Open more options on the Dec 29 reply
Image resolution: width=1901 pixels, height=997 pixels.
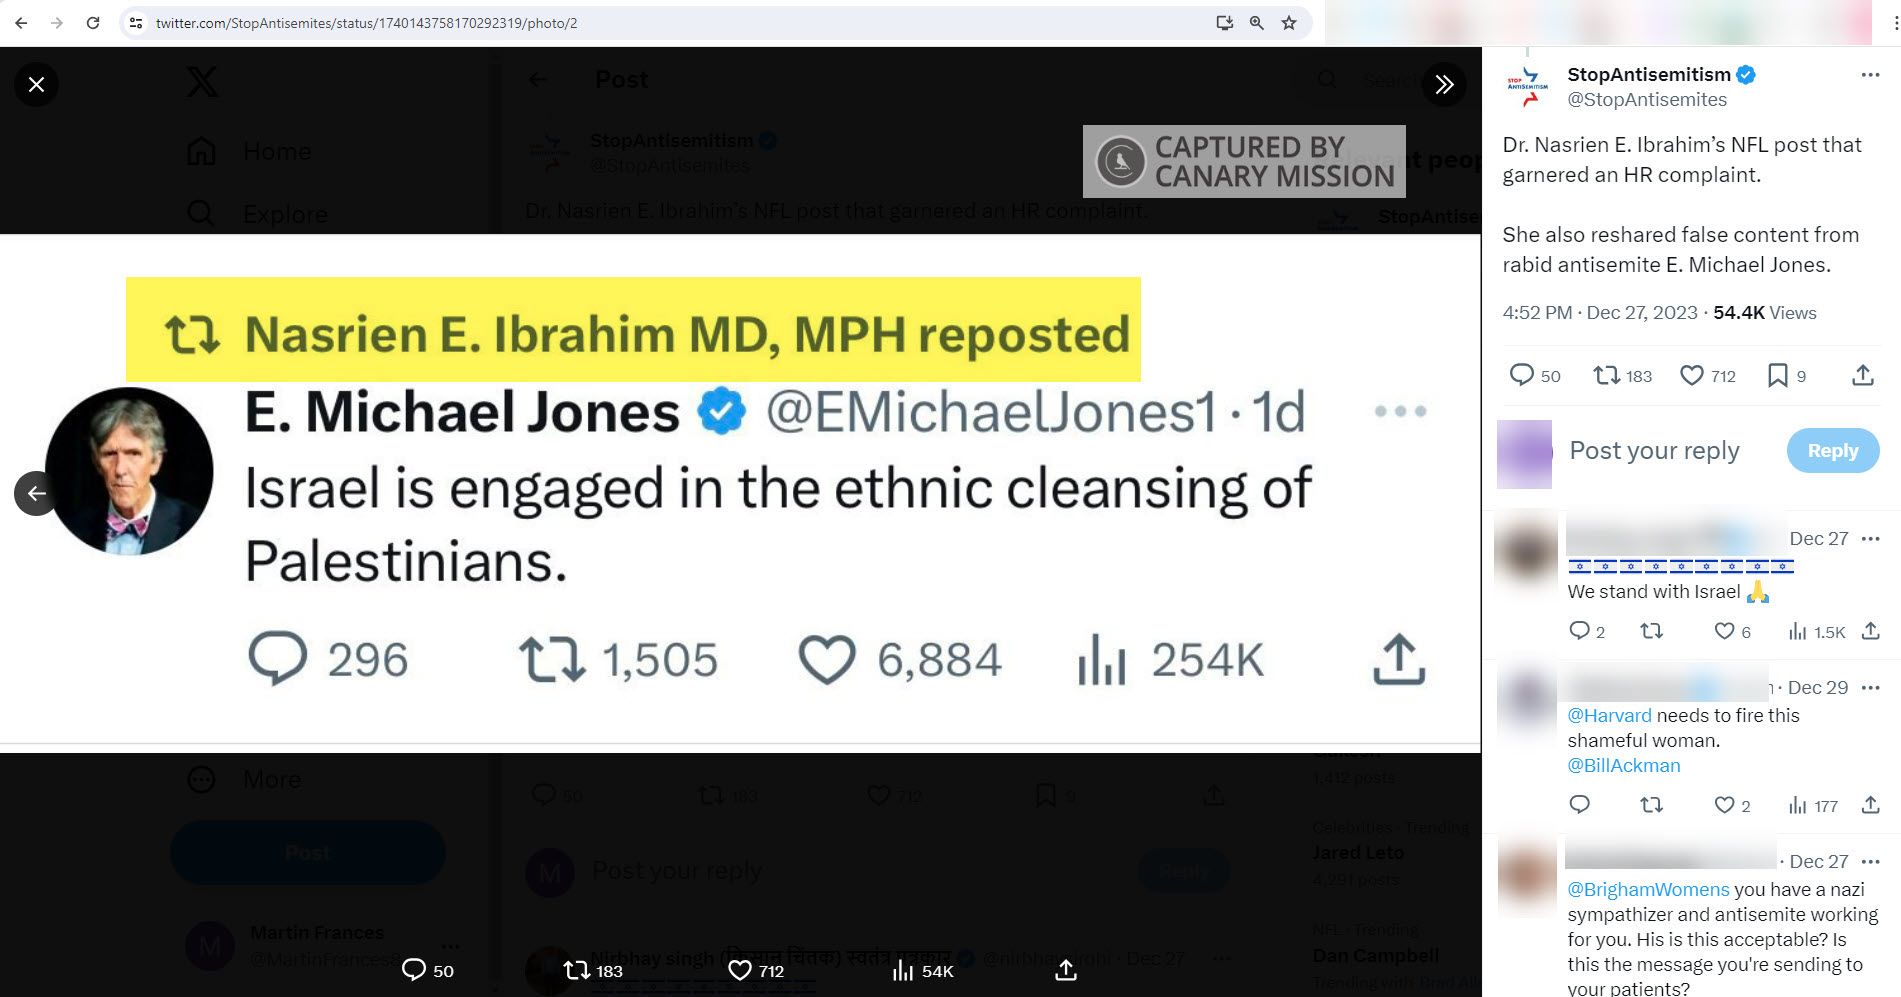(1871, 687)
